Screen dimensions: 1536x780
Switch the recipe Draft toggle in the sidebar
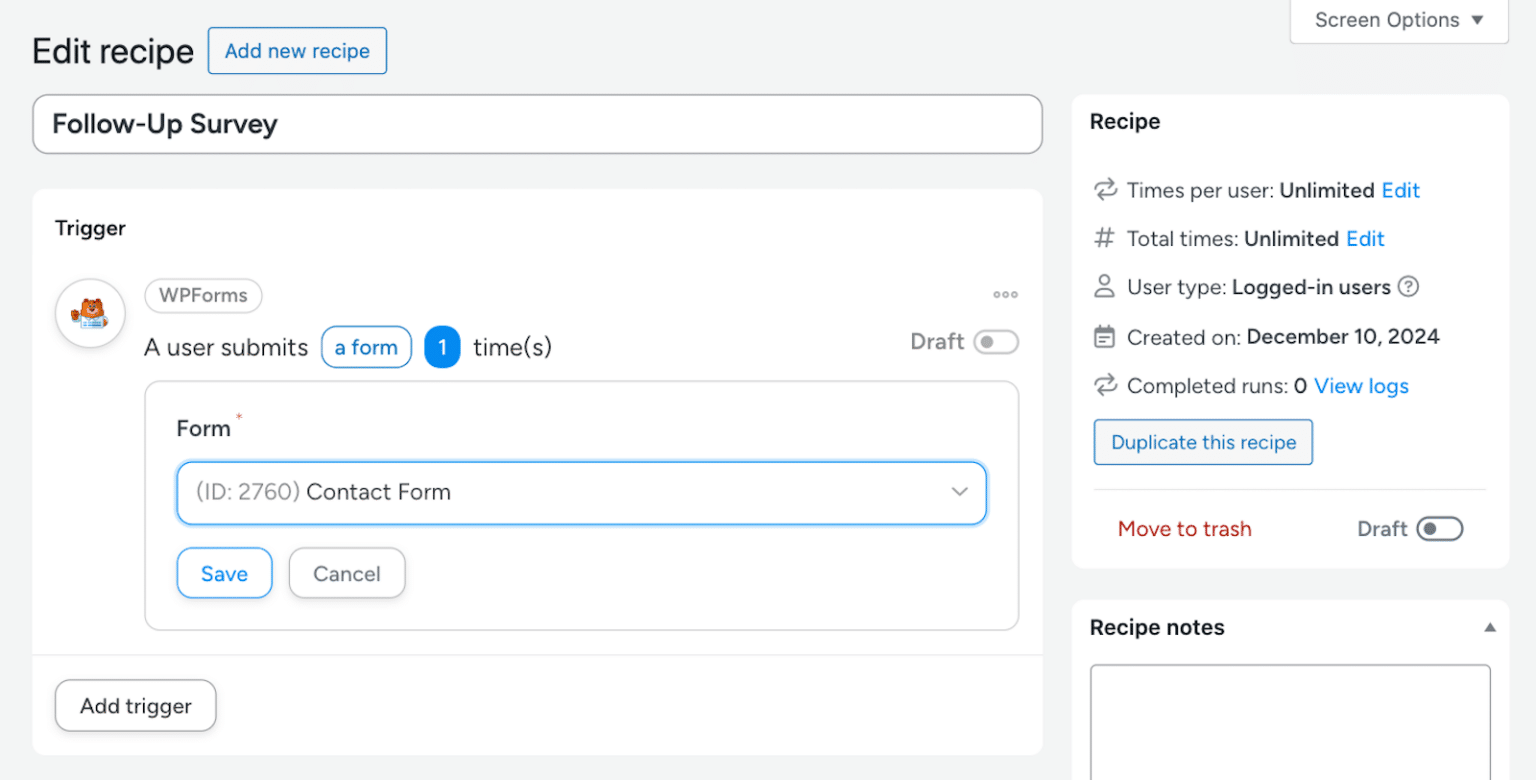pyautogui.click(x=1440, y=529)
